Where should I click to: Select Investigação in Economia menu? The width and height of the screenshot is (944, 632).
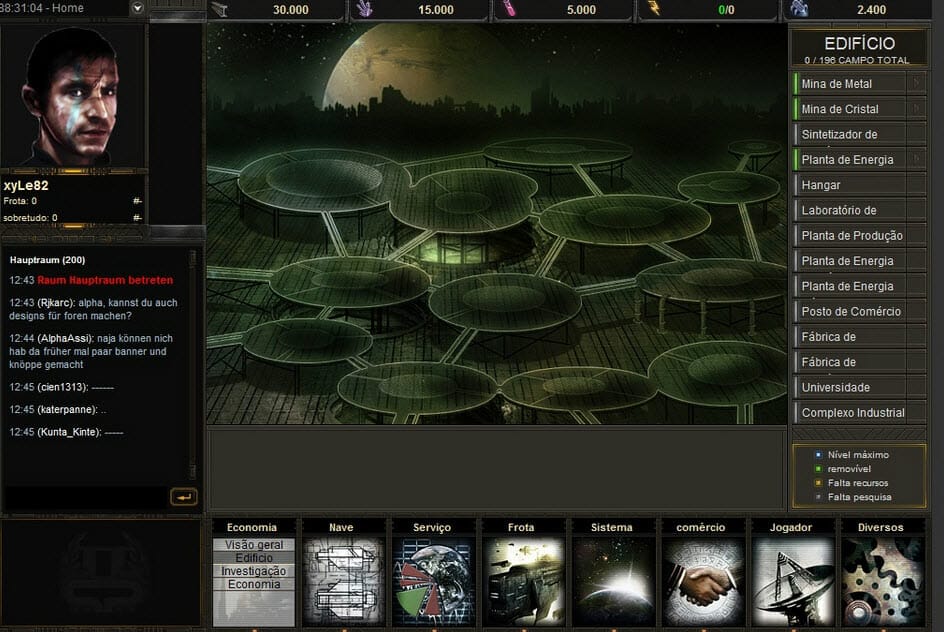click(x=254, y=571)
